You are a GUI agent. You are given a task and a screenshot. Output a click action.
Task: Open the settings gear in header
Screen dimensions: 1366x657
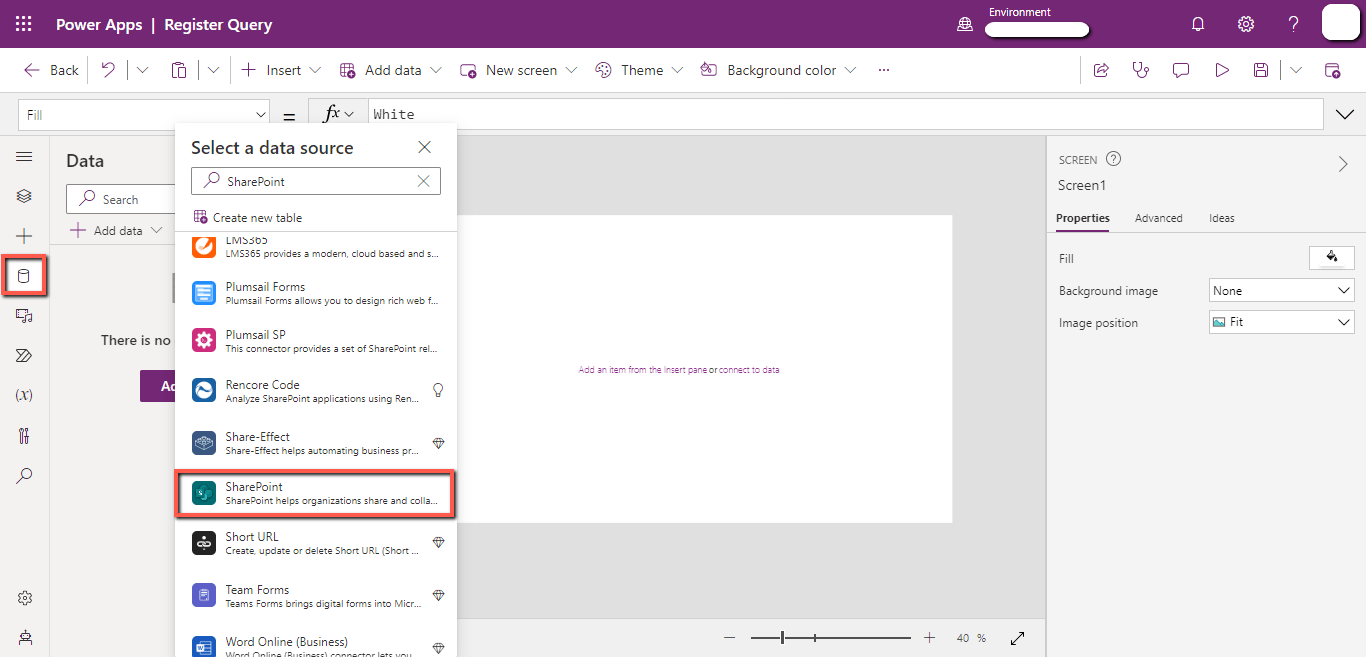pos(1246,24)
